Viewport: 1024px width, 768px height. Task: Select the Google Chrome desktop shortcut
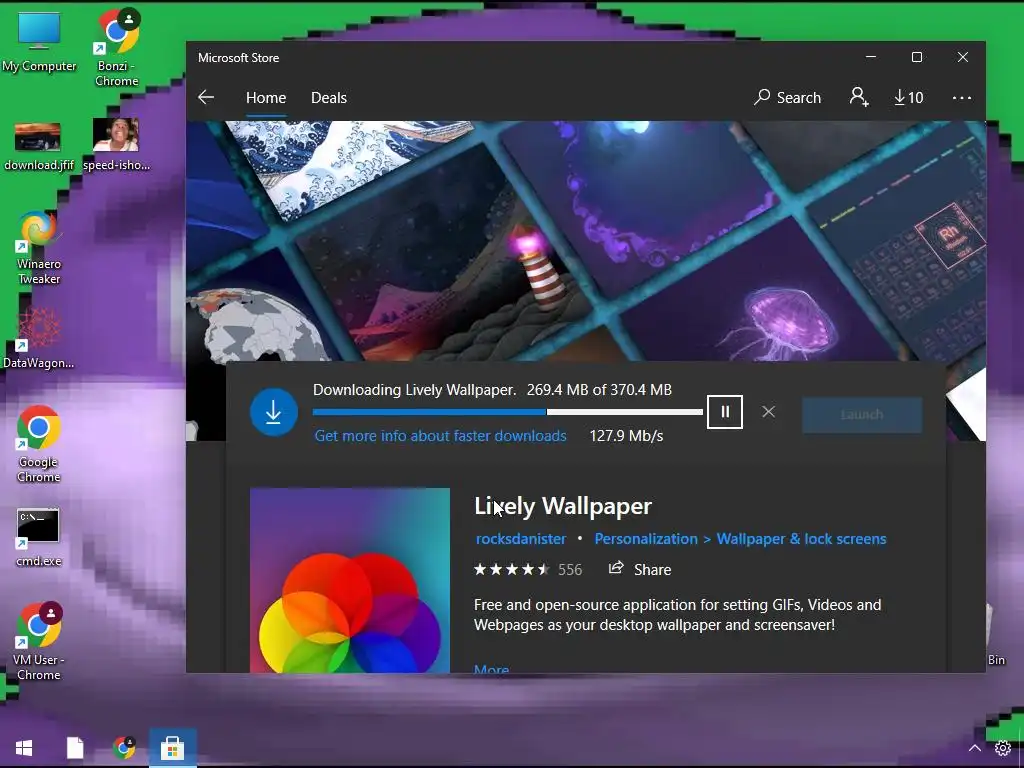39,444
